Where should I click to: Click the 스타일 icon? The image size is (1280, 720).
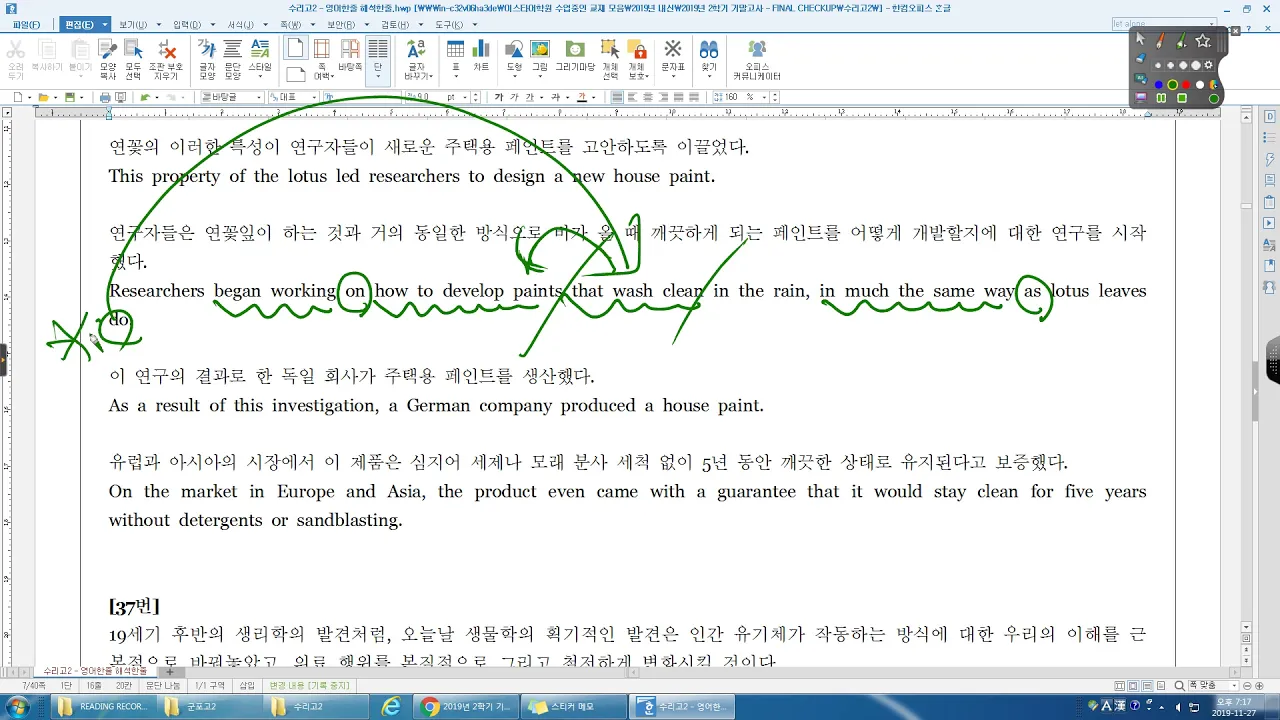point(260,59)
